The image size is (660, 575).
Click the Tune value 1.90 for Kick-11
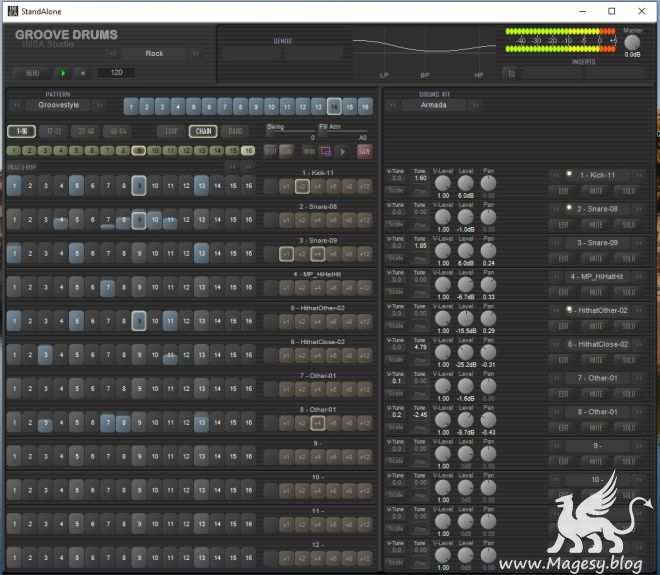point(420,178)
